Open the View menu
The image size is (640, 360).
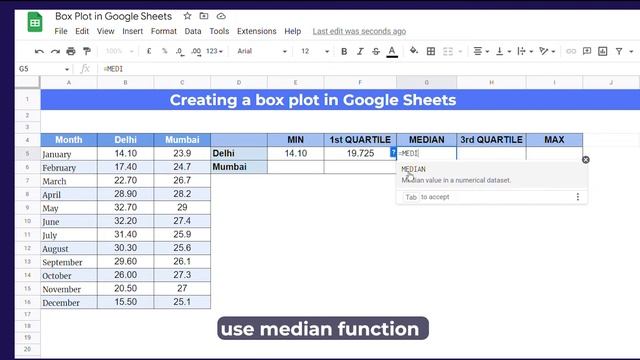(x=106, y=31)
